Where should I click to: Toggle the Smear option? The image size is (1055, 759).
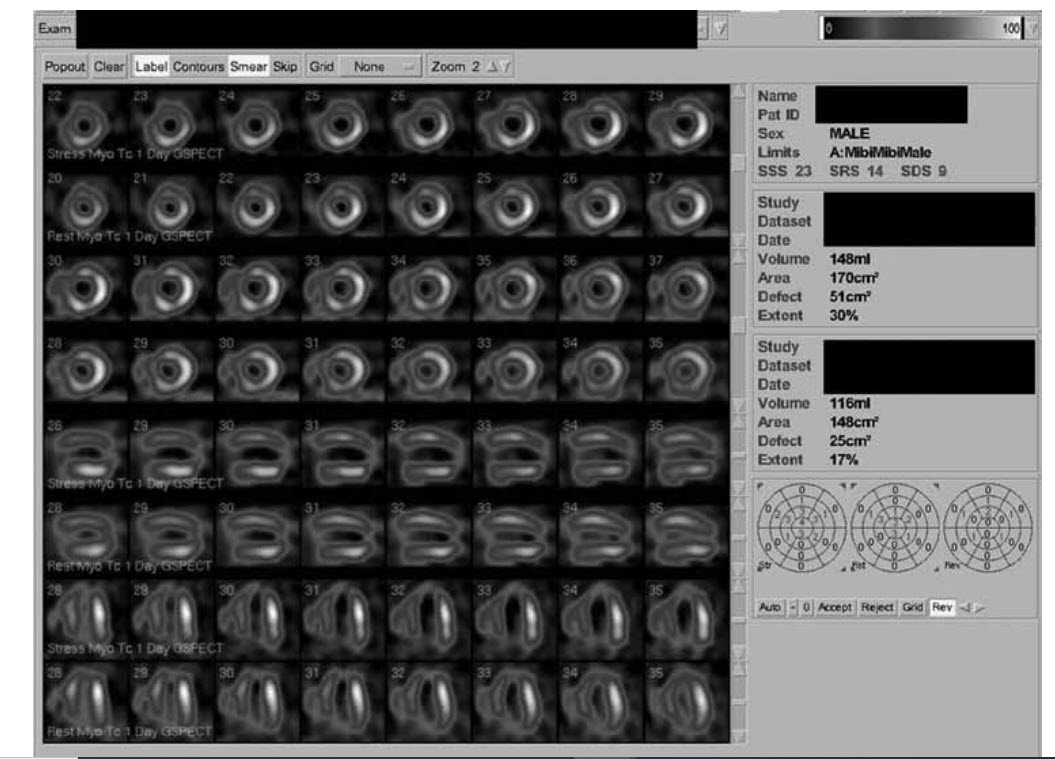tap(248, 67)
